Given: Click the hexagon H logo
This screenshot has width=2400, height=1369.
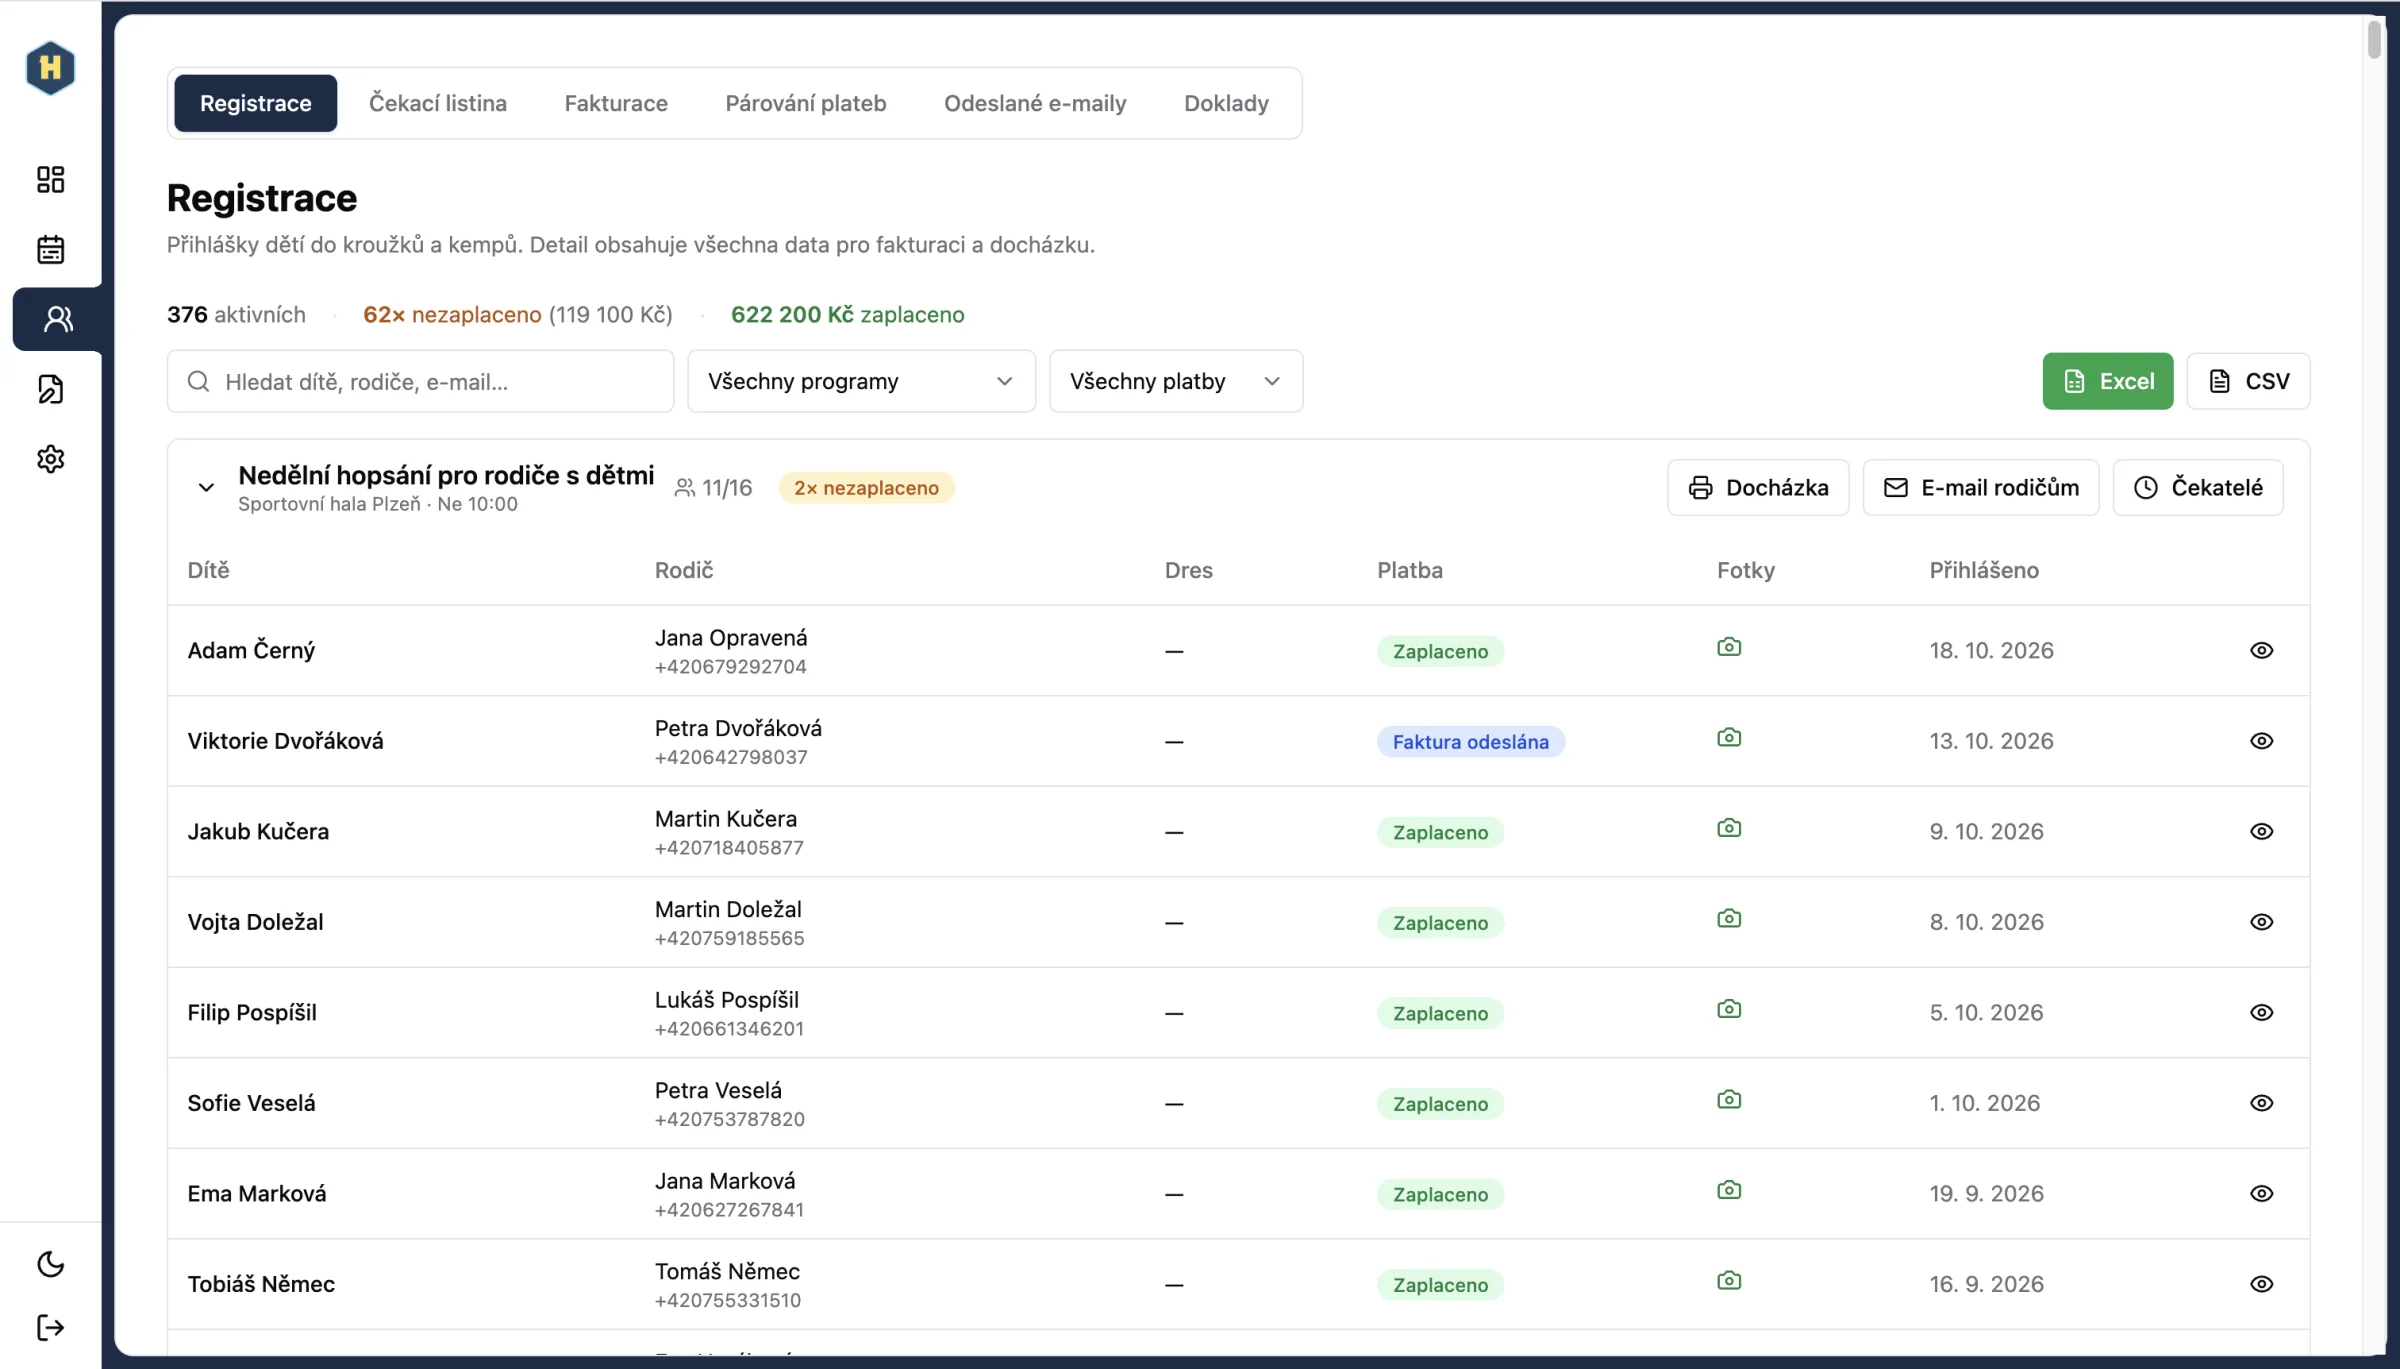Looking at the screenshot, I should click(50, 68).
